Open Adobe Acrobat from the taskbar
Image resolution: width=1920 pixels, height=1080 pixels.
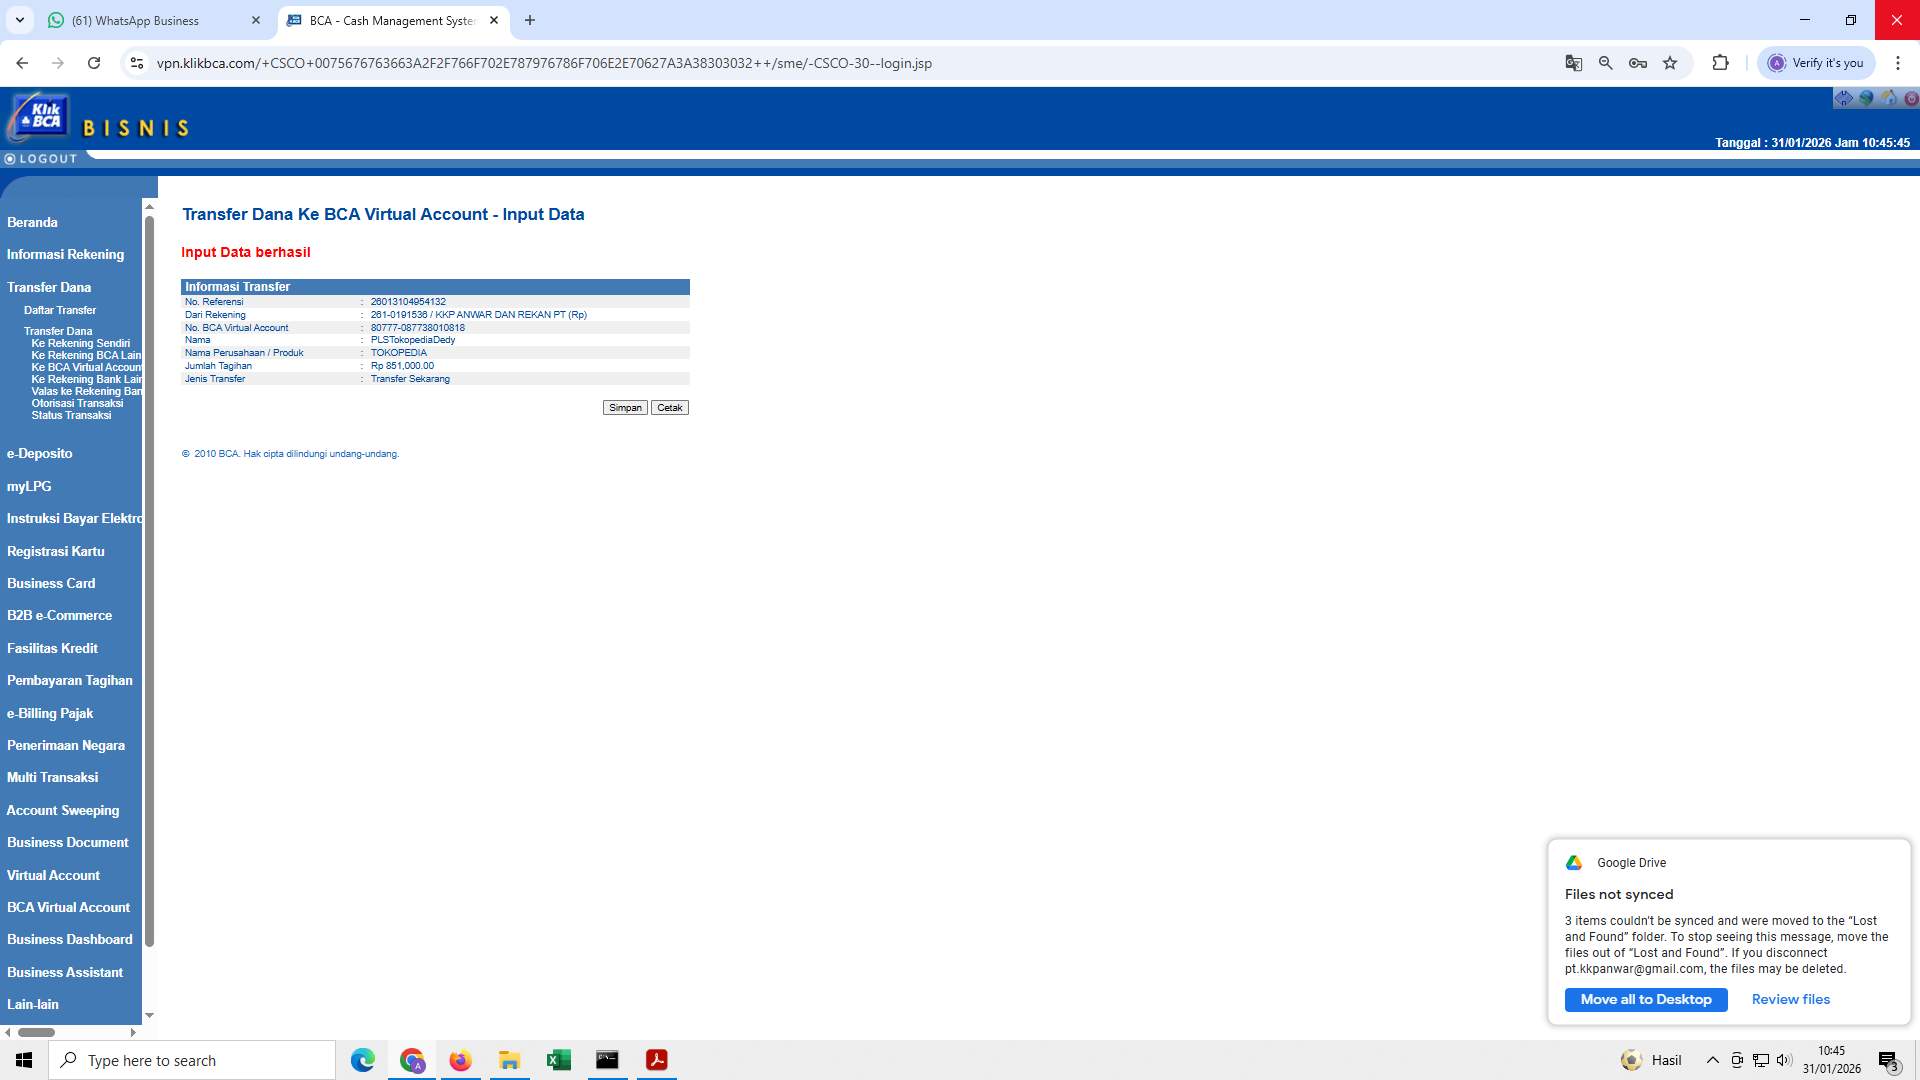(x=656, y=1060)
